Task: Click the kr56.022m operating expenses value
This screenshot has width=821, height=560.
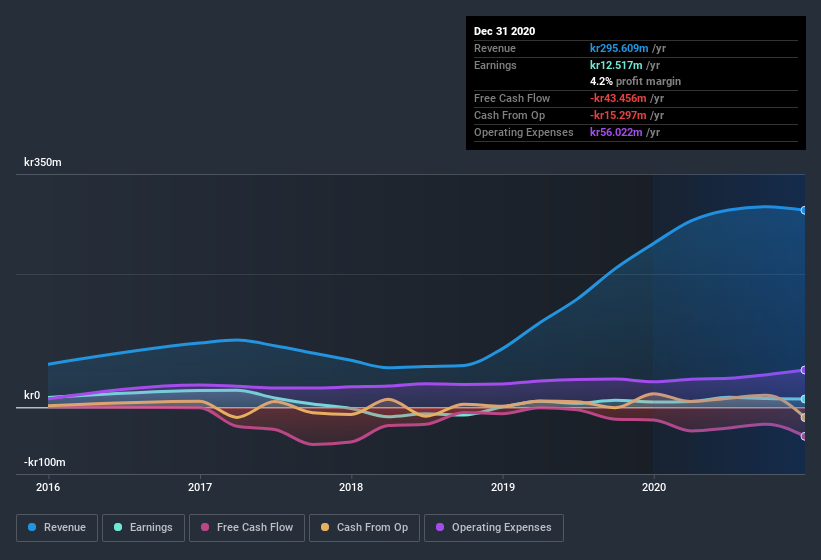Action: 616,132
